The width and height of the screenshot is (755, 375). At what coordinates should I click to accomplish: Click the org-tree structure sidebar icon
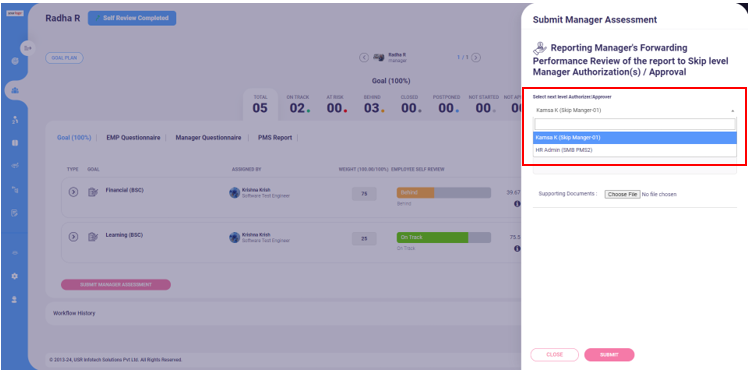pos(15,189)
